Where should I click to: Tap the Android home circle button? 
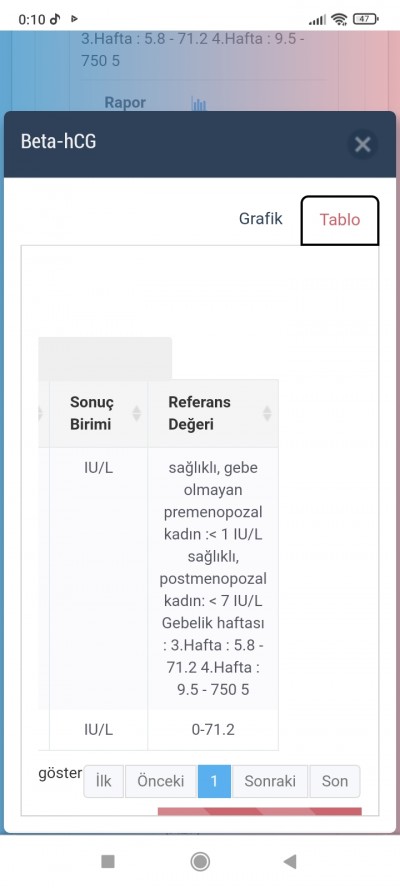point(200,861)
